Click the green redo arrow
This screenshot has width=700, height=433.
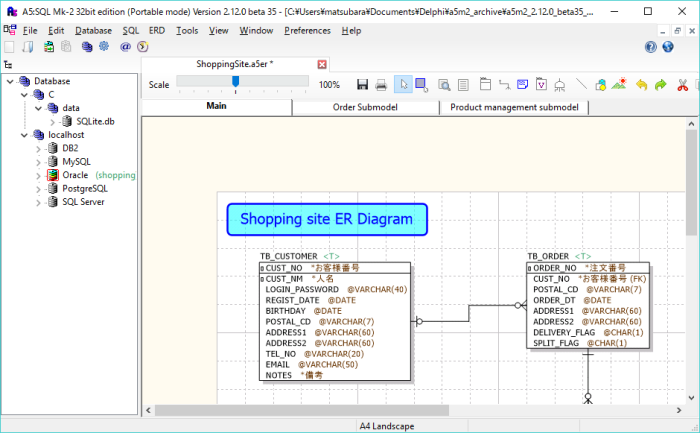tap(660, 85)
